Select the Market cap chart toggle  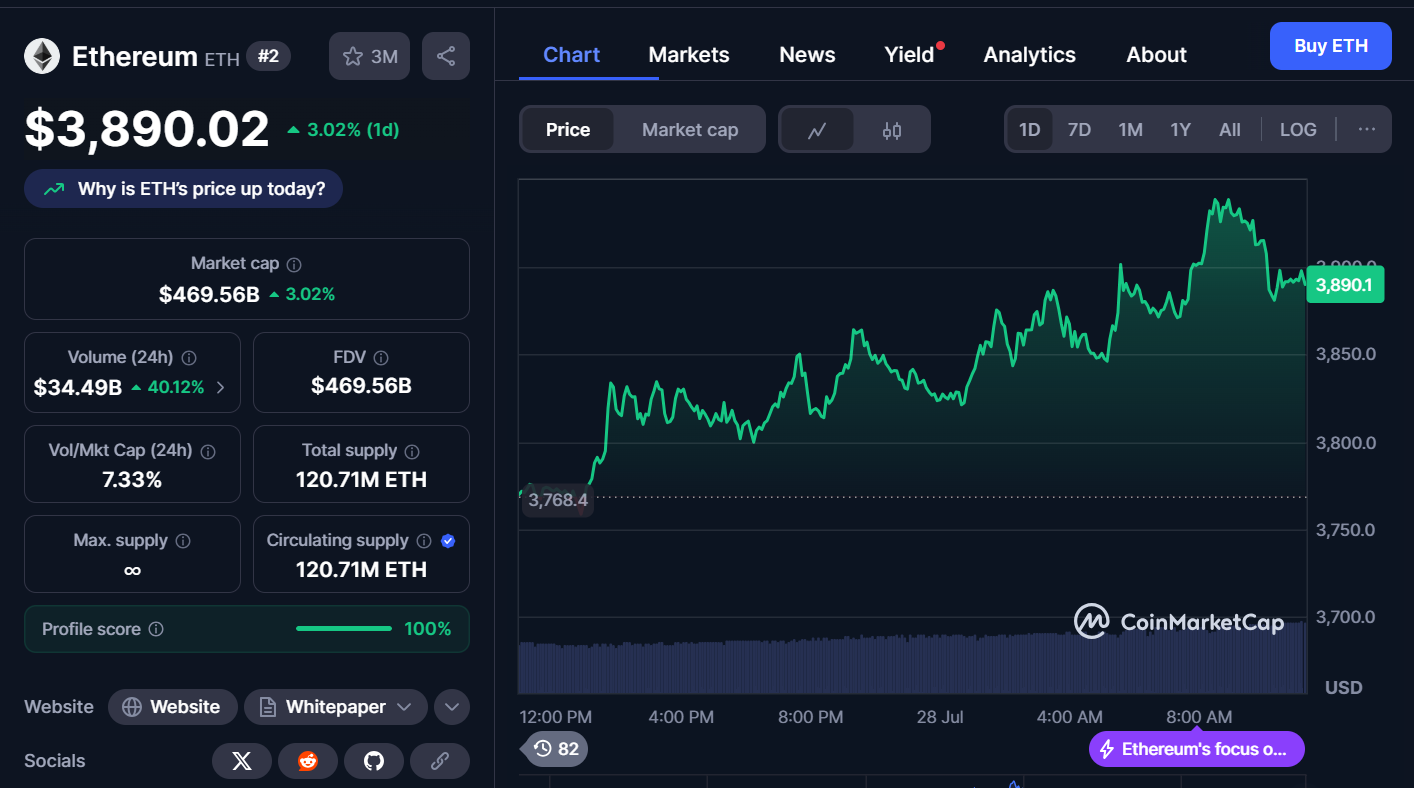[690, 130]
